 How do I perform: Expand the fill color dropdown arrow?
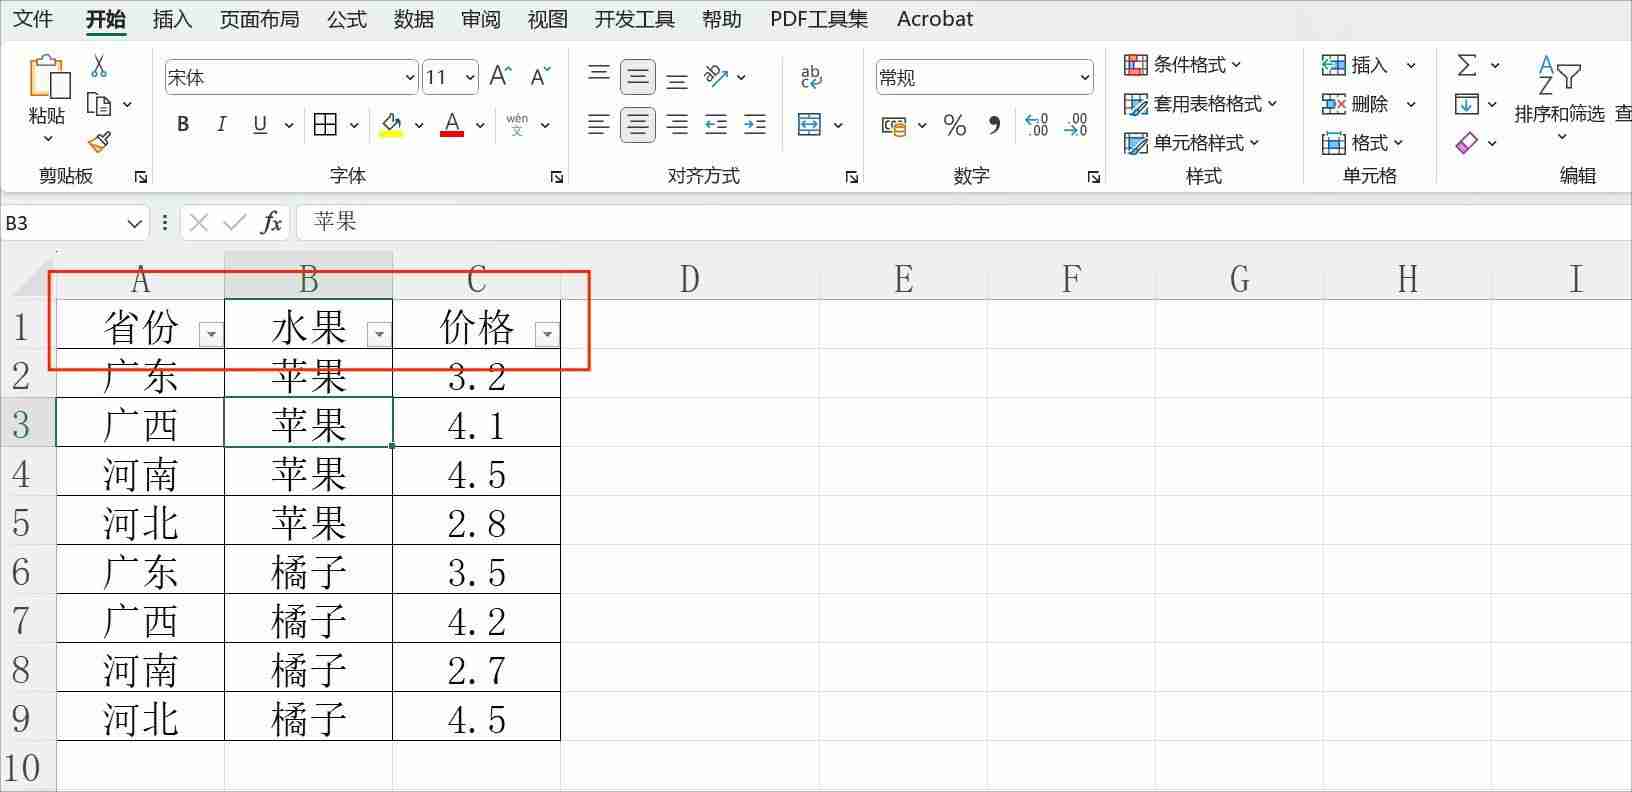[x=419, y=125]
